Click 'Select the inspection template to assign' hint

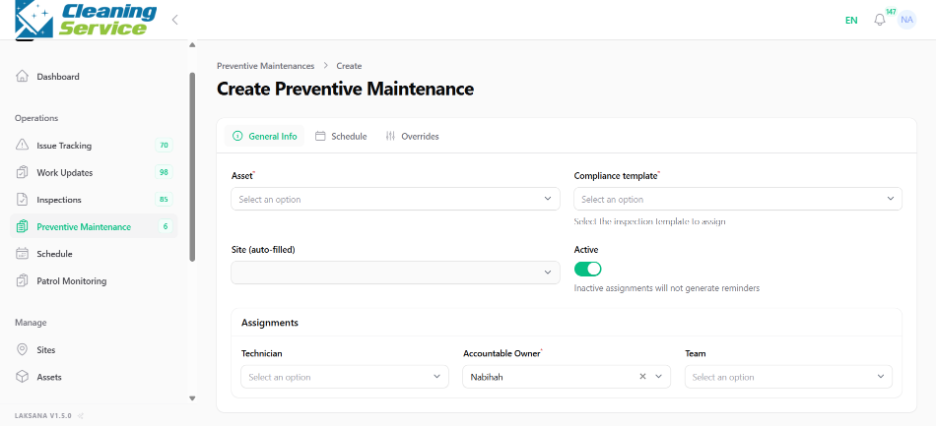point(649,221)
